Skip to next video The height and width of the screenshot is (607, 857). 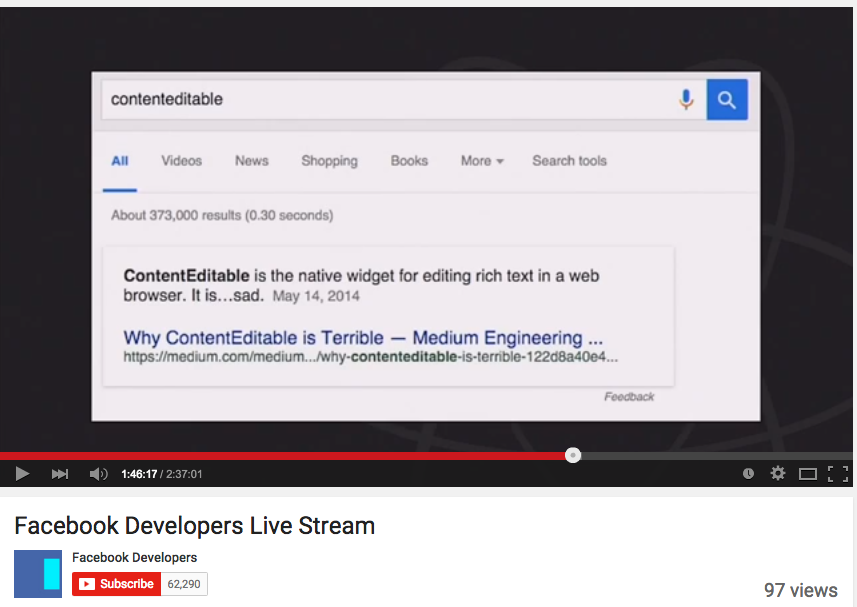(x=60, y=474)
